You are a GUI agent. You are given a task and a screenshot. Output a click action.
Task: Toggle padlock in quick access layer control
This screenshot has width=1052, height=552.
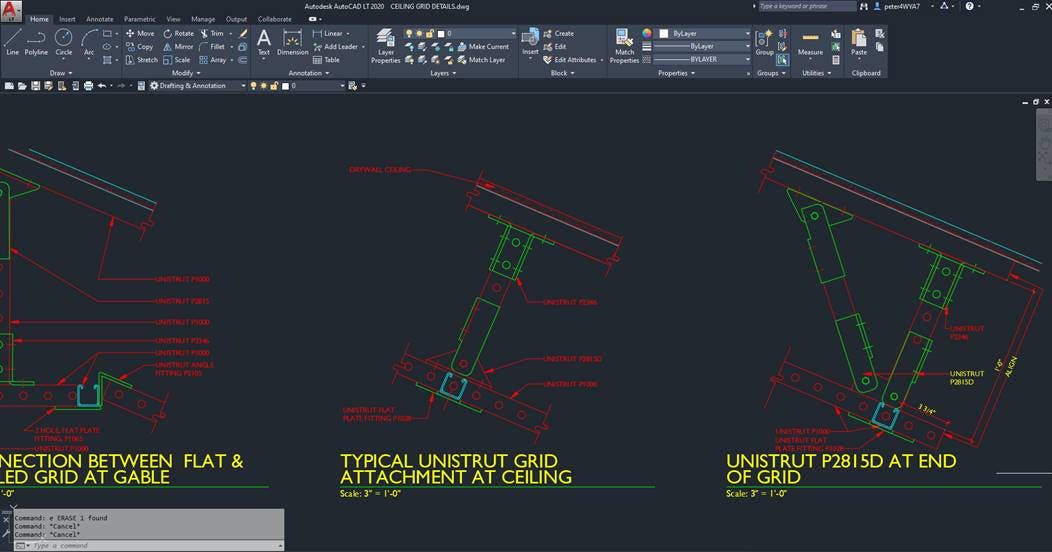coord(274,86)
